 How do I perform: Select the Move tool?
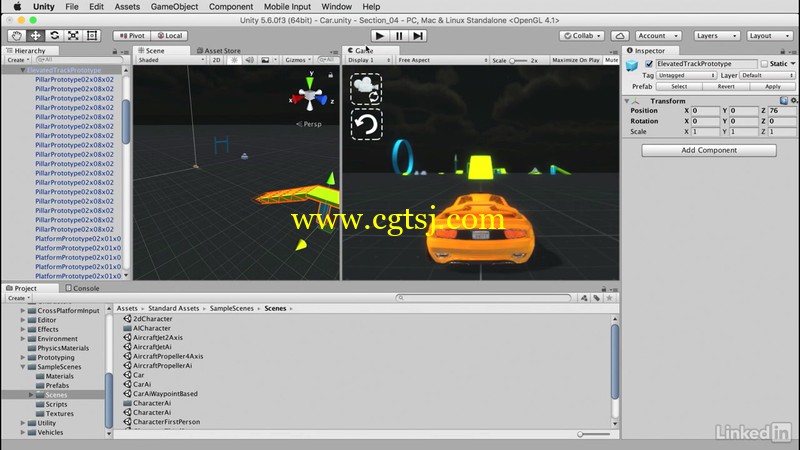[x=36, y=36]
